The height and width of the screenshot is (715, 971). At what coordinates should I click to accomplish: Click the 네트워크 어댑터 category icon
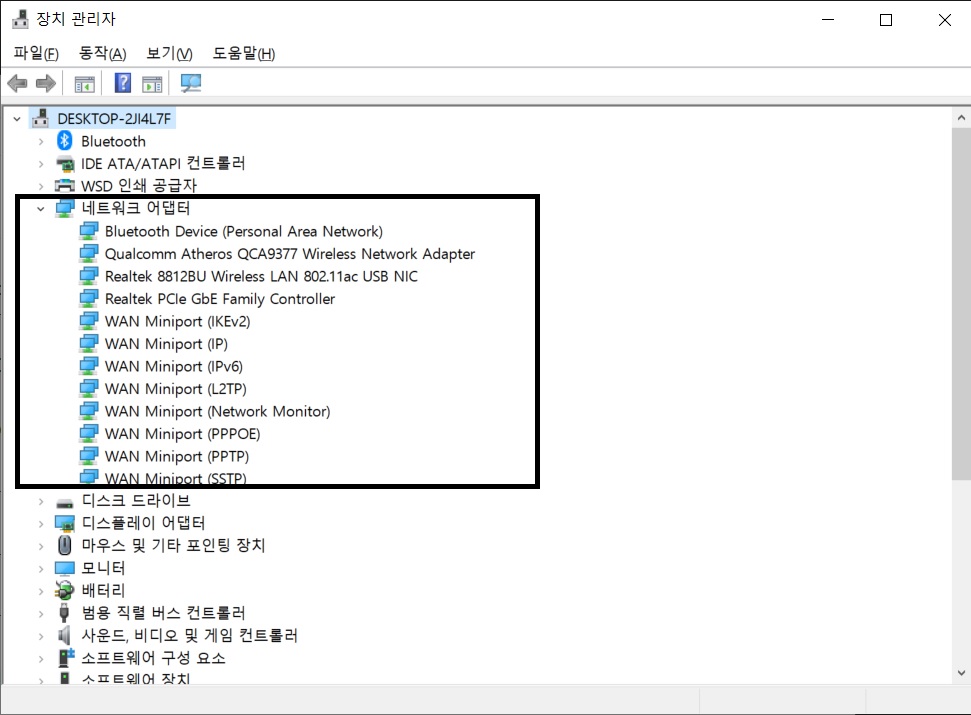(64, 209)
